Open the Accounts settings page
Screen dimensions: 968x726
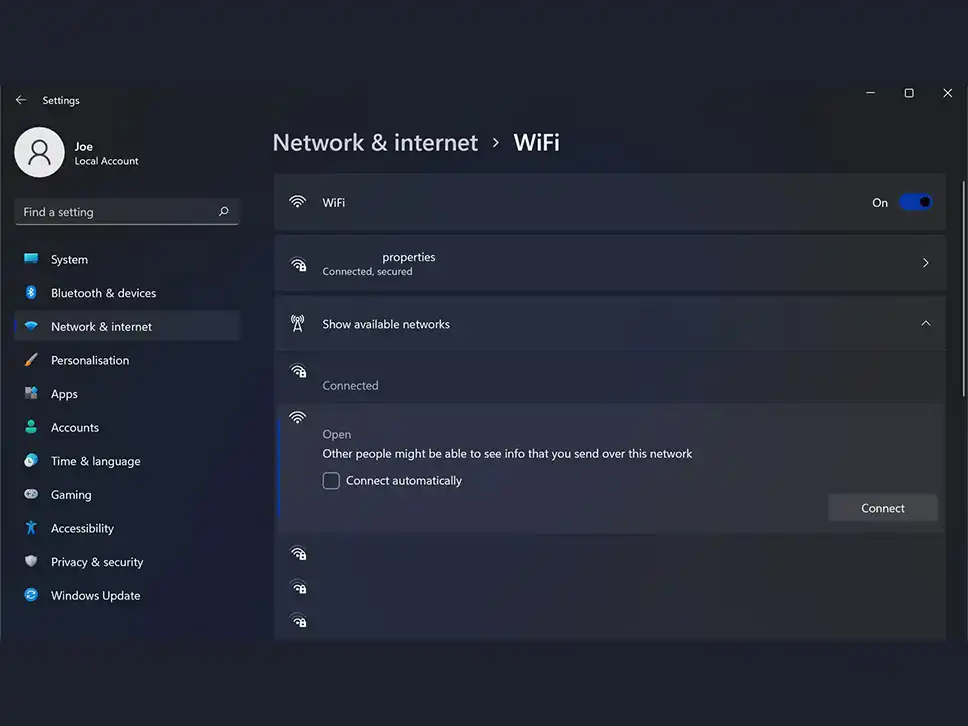point(75,428)
